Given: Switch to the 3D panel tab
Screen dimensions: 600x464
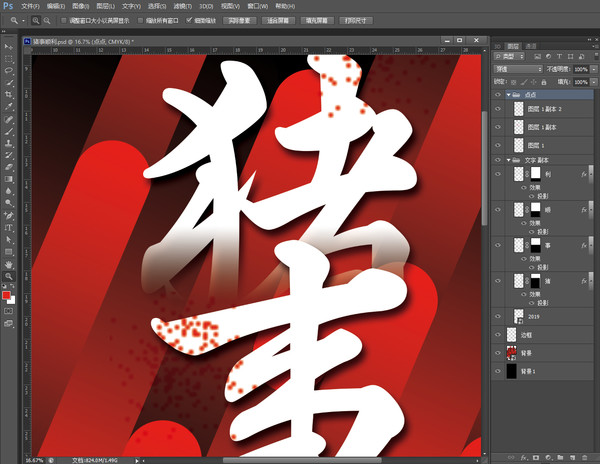Looking at the screenshot, I should (497, 46).
